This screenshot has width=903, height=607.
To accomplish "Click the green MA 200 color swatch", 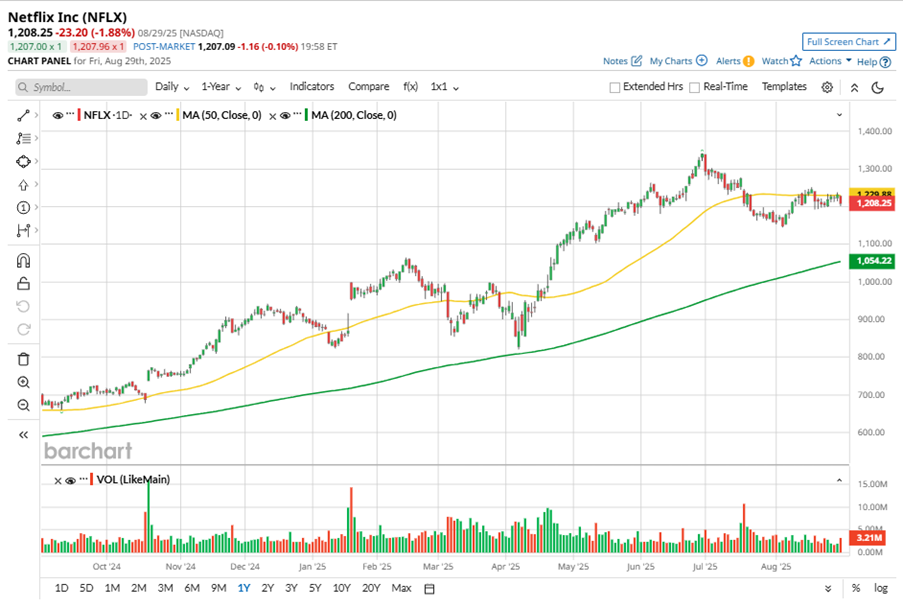I will click(x=307, y=115).
